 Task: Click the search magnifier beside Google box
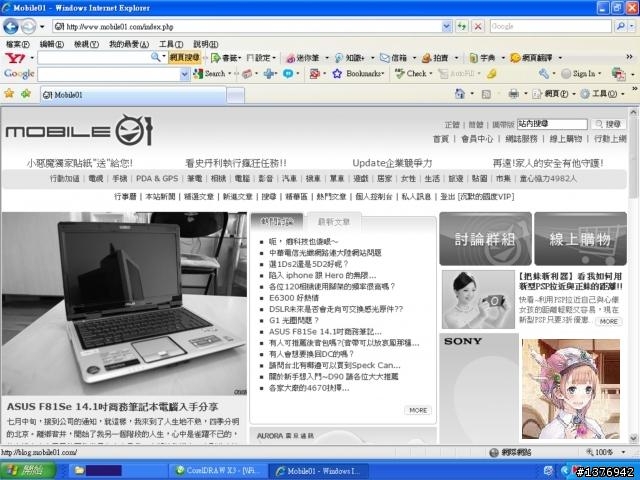click(620, 27)
